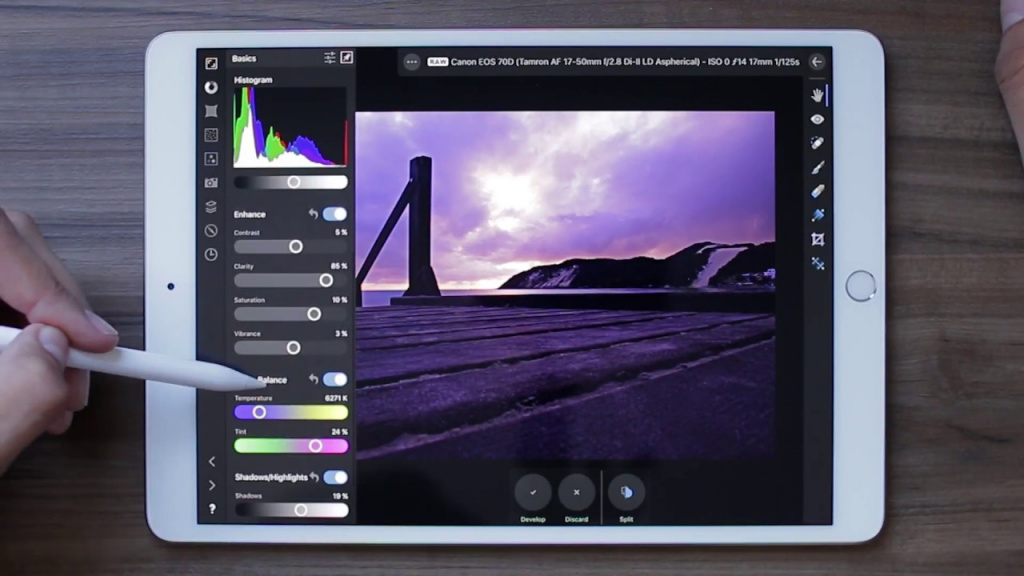Open the panel options sliders icon

pos(329,58)
